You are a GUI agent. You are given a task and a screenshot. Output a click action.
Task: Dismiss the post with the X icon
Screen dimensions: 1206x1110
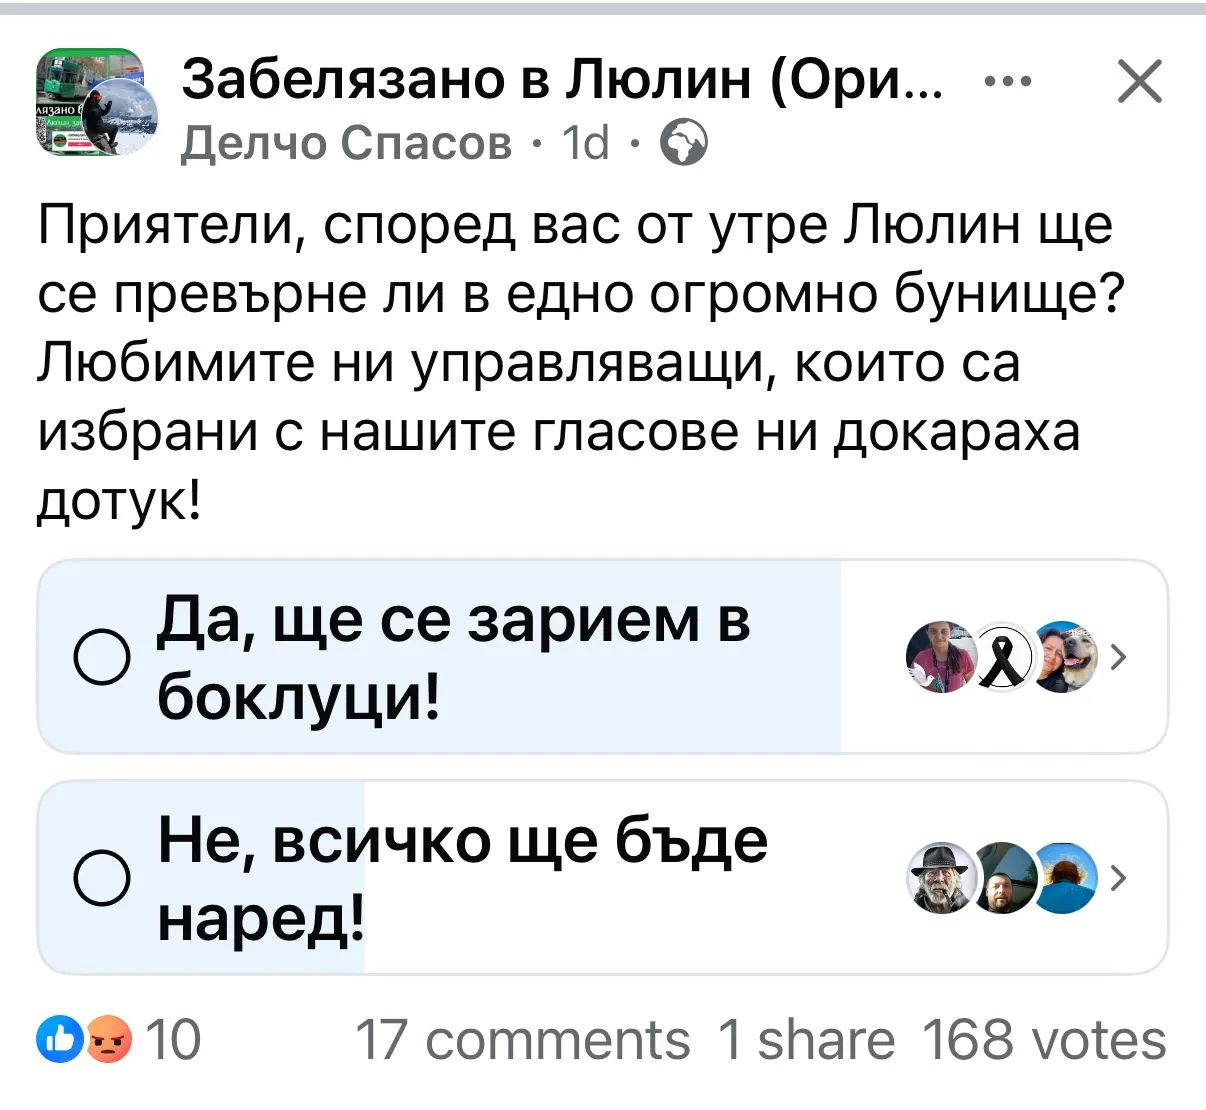tap(1139, 82)
